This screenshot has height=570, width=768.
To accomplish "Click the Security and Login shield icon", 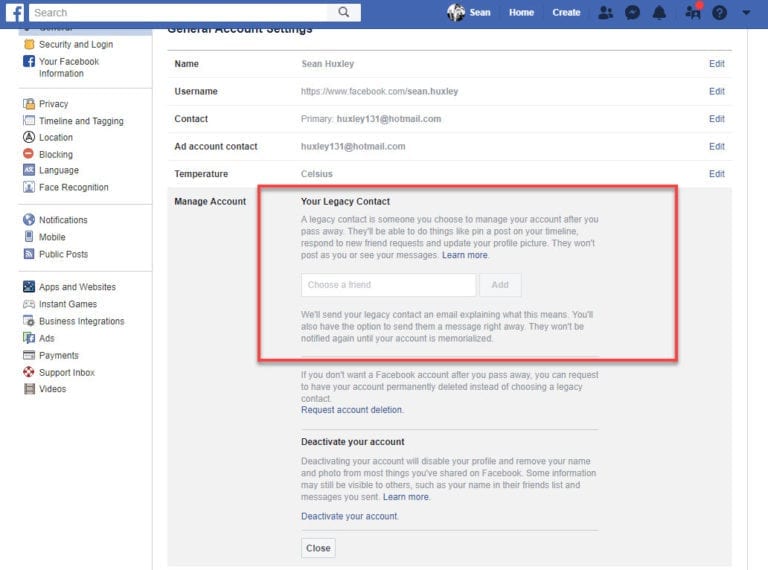I will [x=29, y=44].
